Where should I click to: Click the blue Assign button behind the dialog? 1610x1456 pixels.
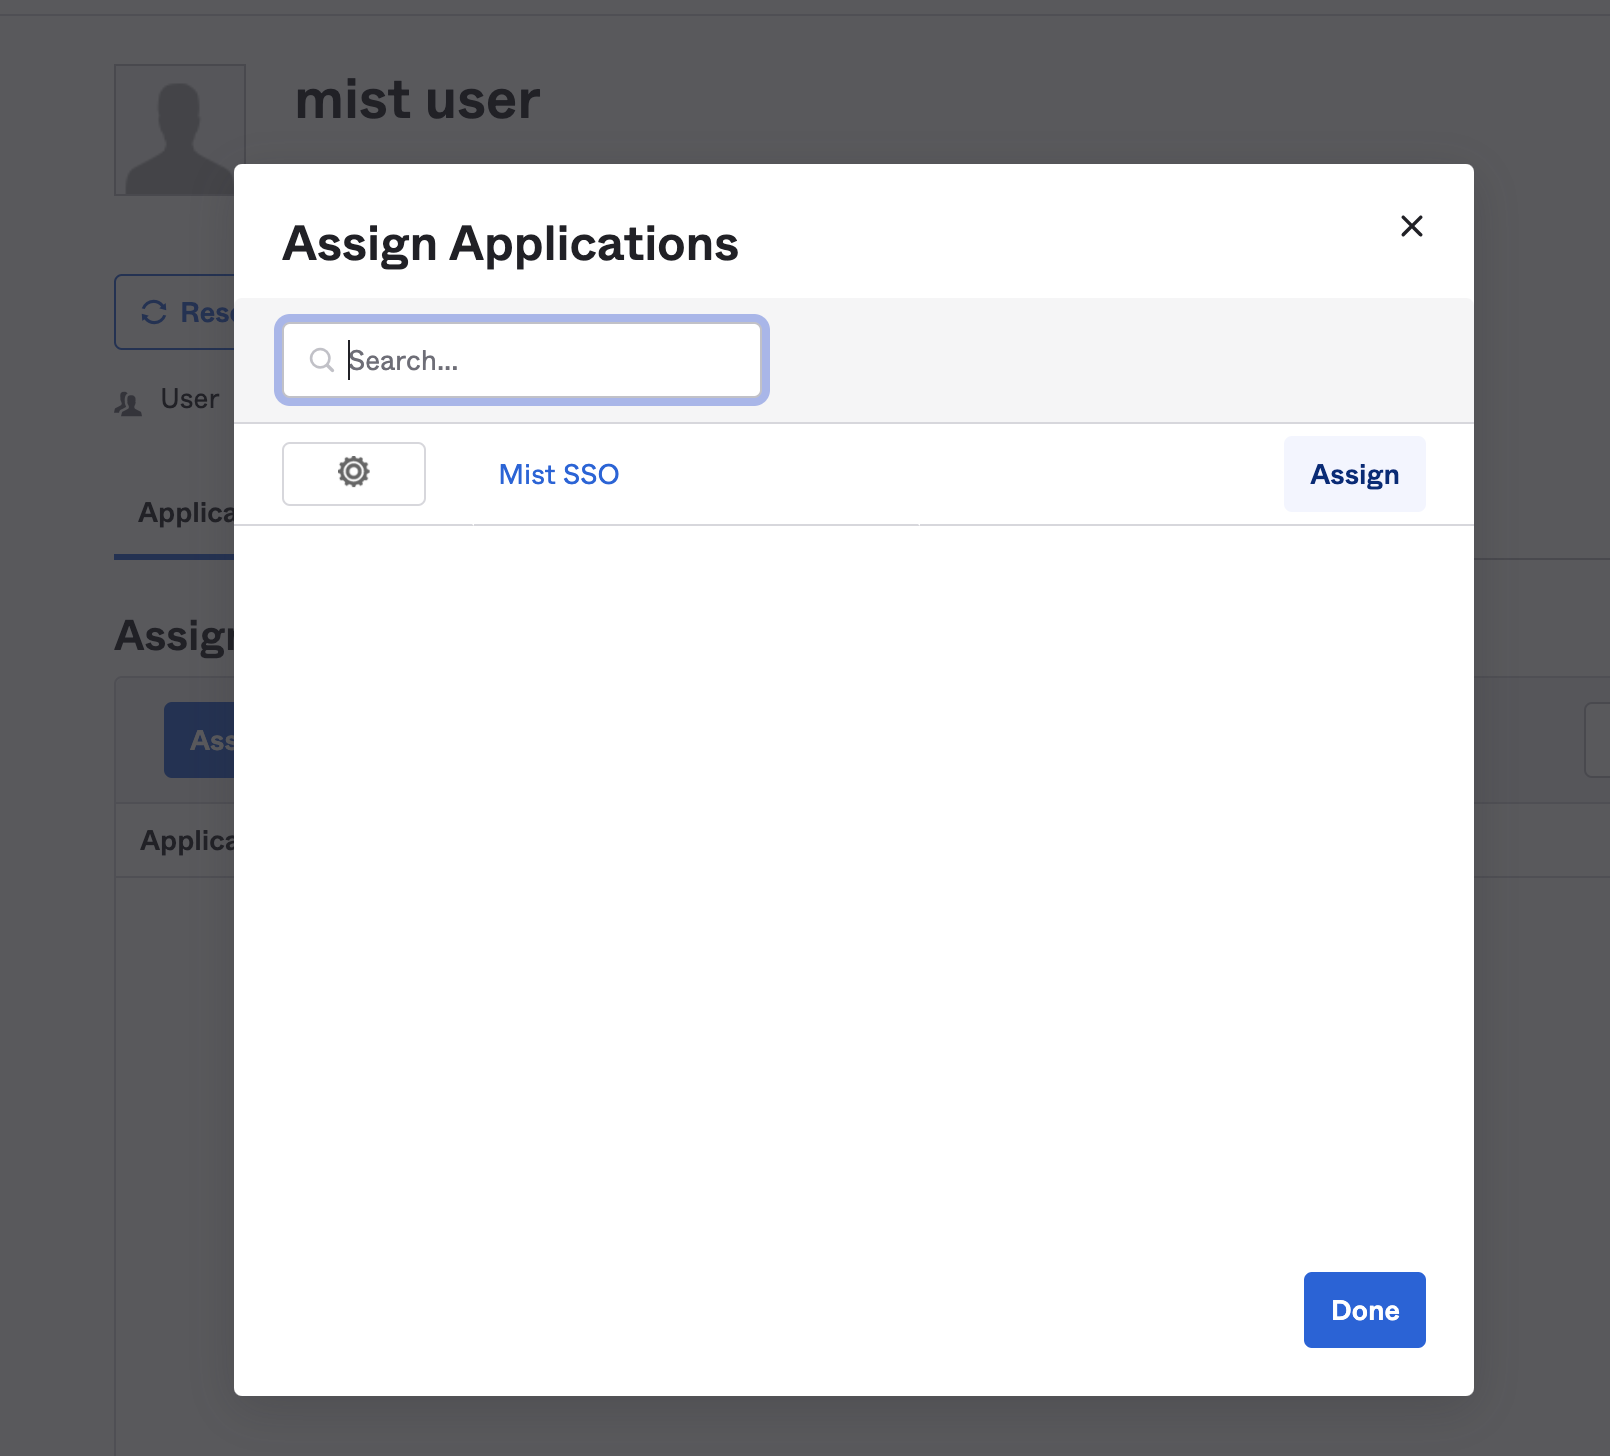[200, 740]
